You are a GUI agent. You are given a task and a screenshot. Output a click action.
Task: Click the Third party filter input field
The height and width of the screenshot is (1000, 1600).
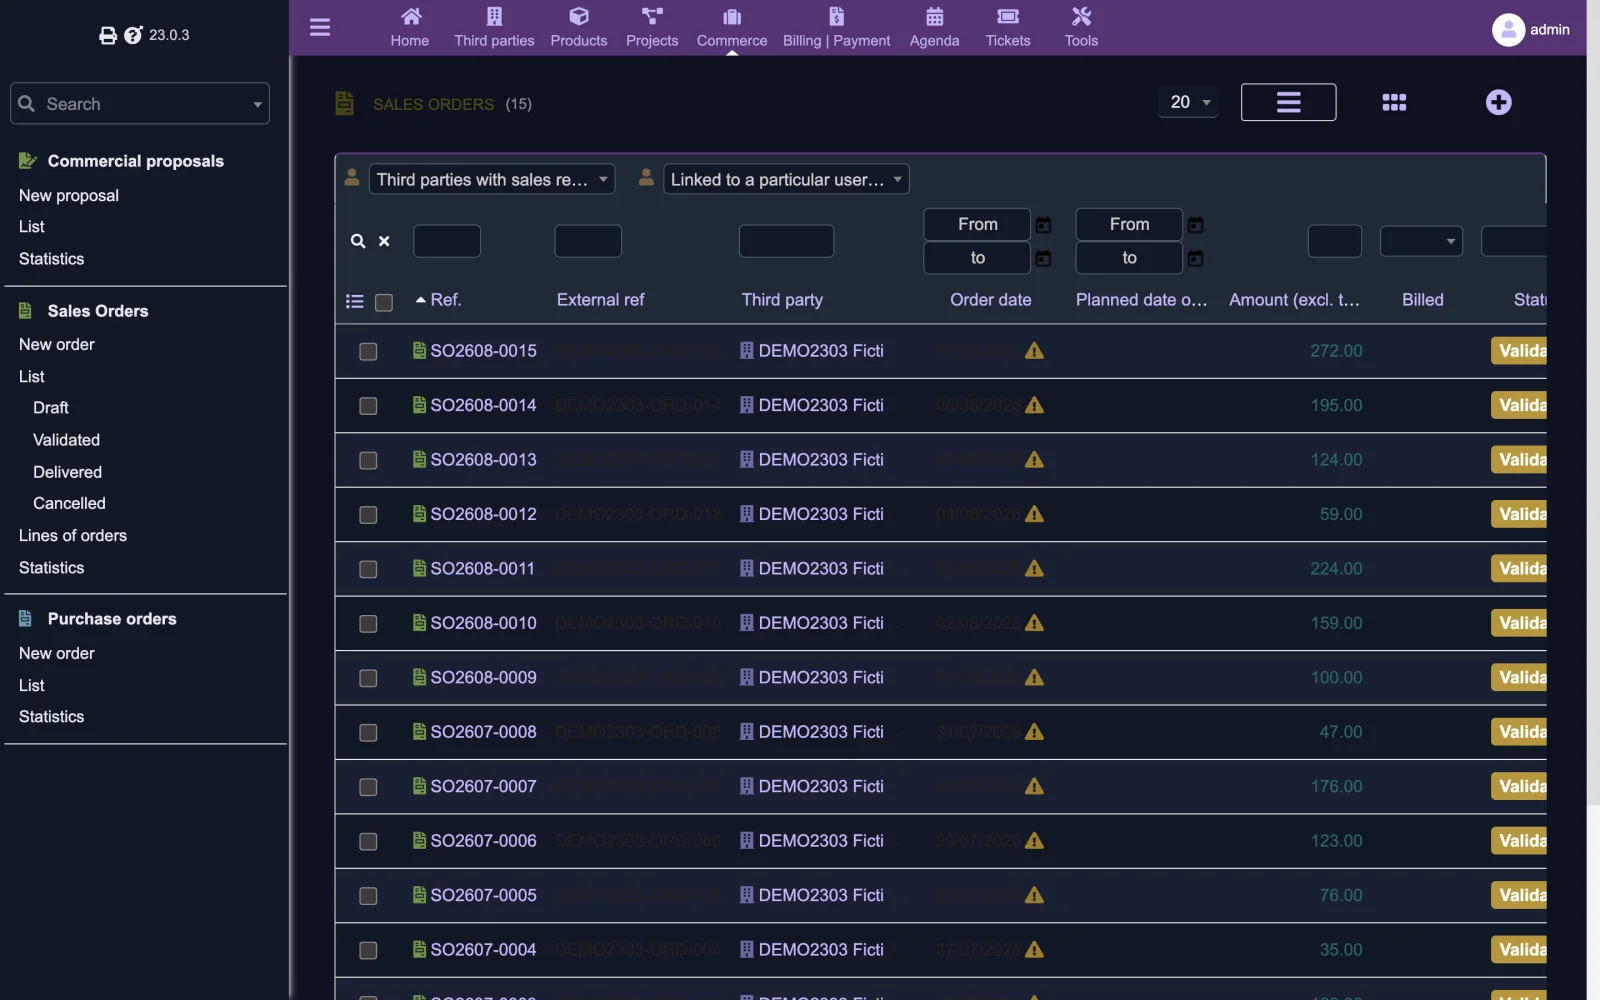coord(786,241)
